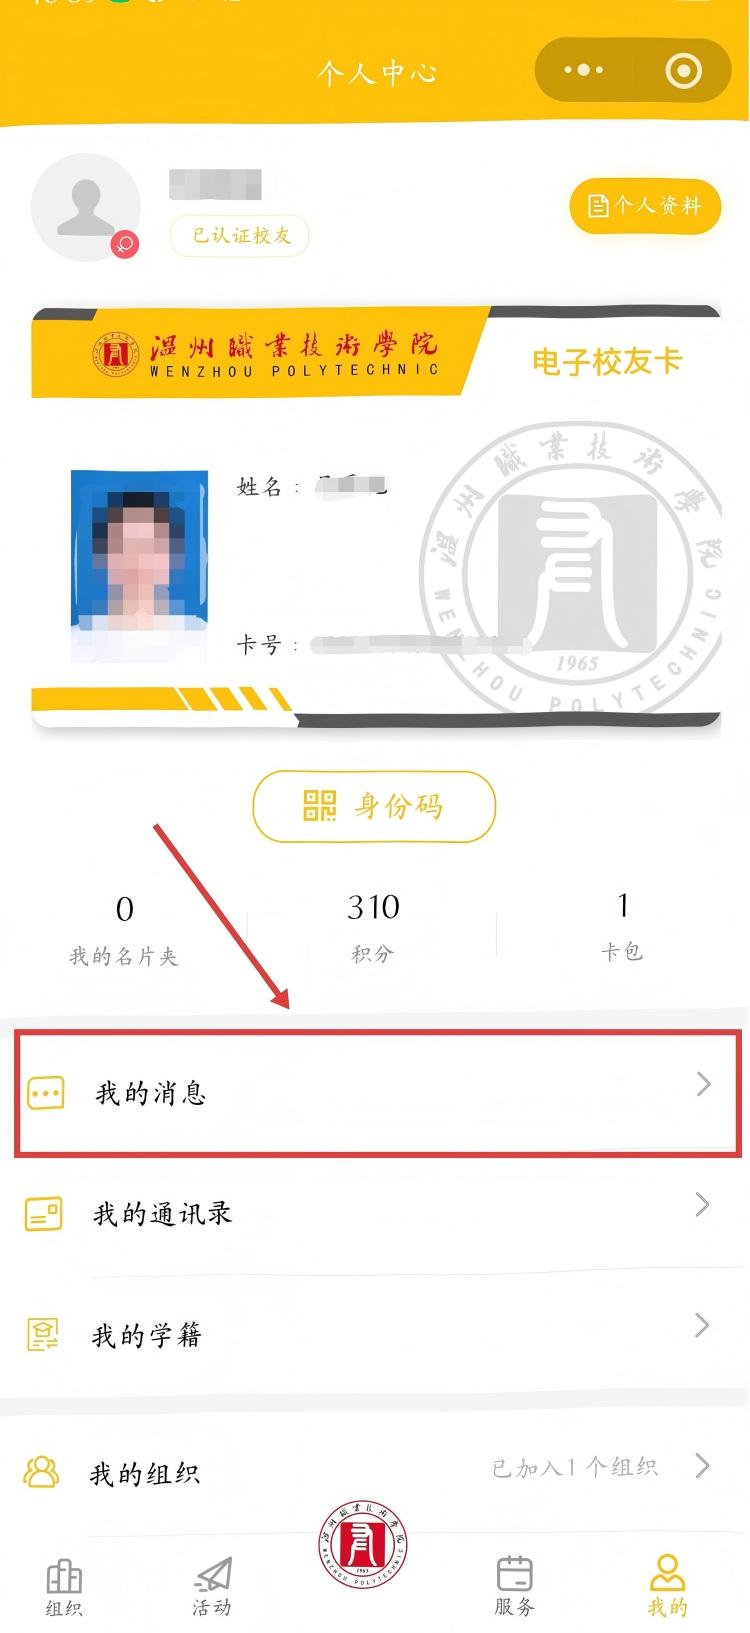
Task: Tap the 我的通讯录 contact card icon
Action: [43, 1214]
